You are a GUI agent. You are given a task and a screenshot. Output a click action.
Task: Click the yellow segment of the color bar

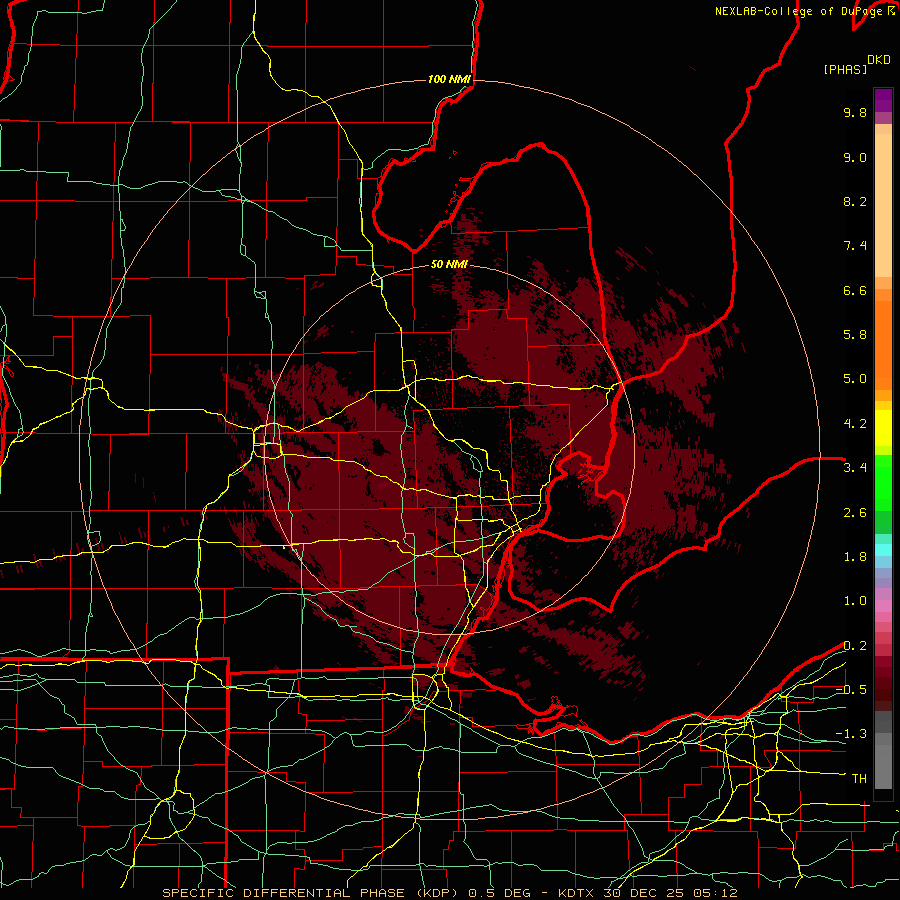pyautogui.click(x=883, y=428)
